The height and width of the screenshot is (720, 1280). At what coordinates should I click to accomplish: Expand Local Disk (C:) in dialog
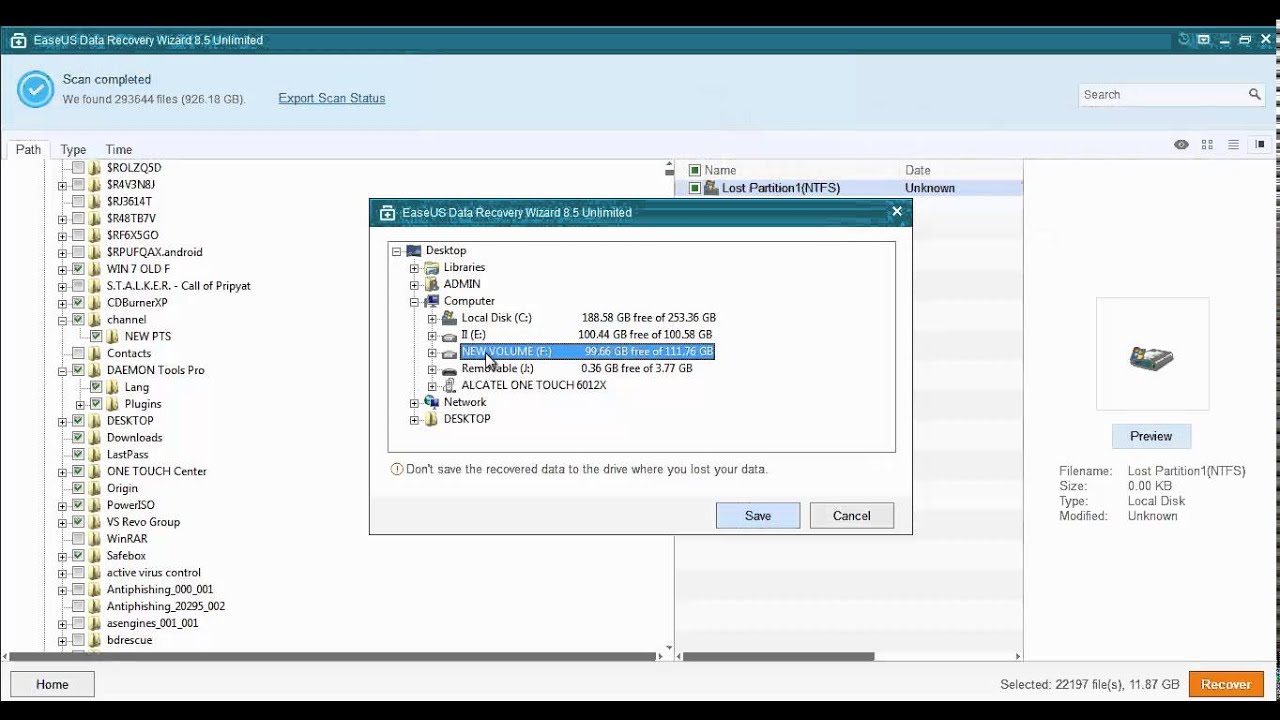(432, 318)
